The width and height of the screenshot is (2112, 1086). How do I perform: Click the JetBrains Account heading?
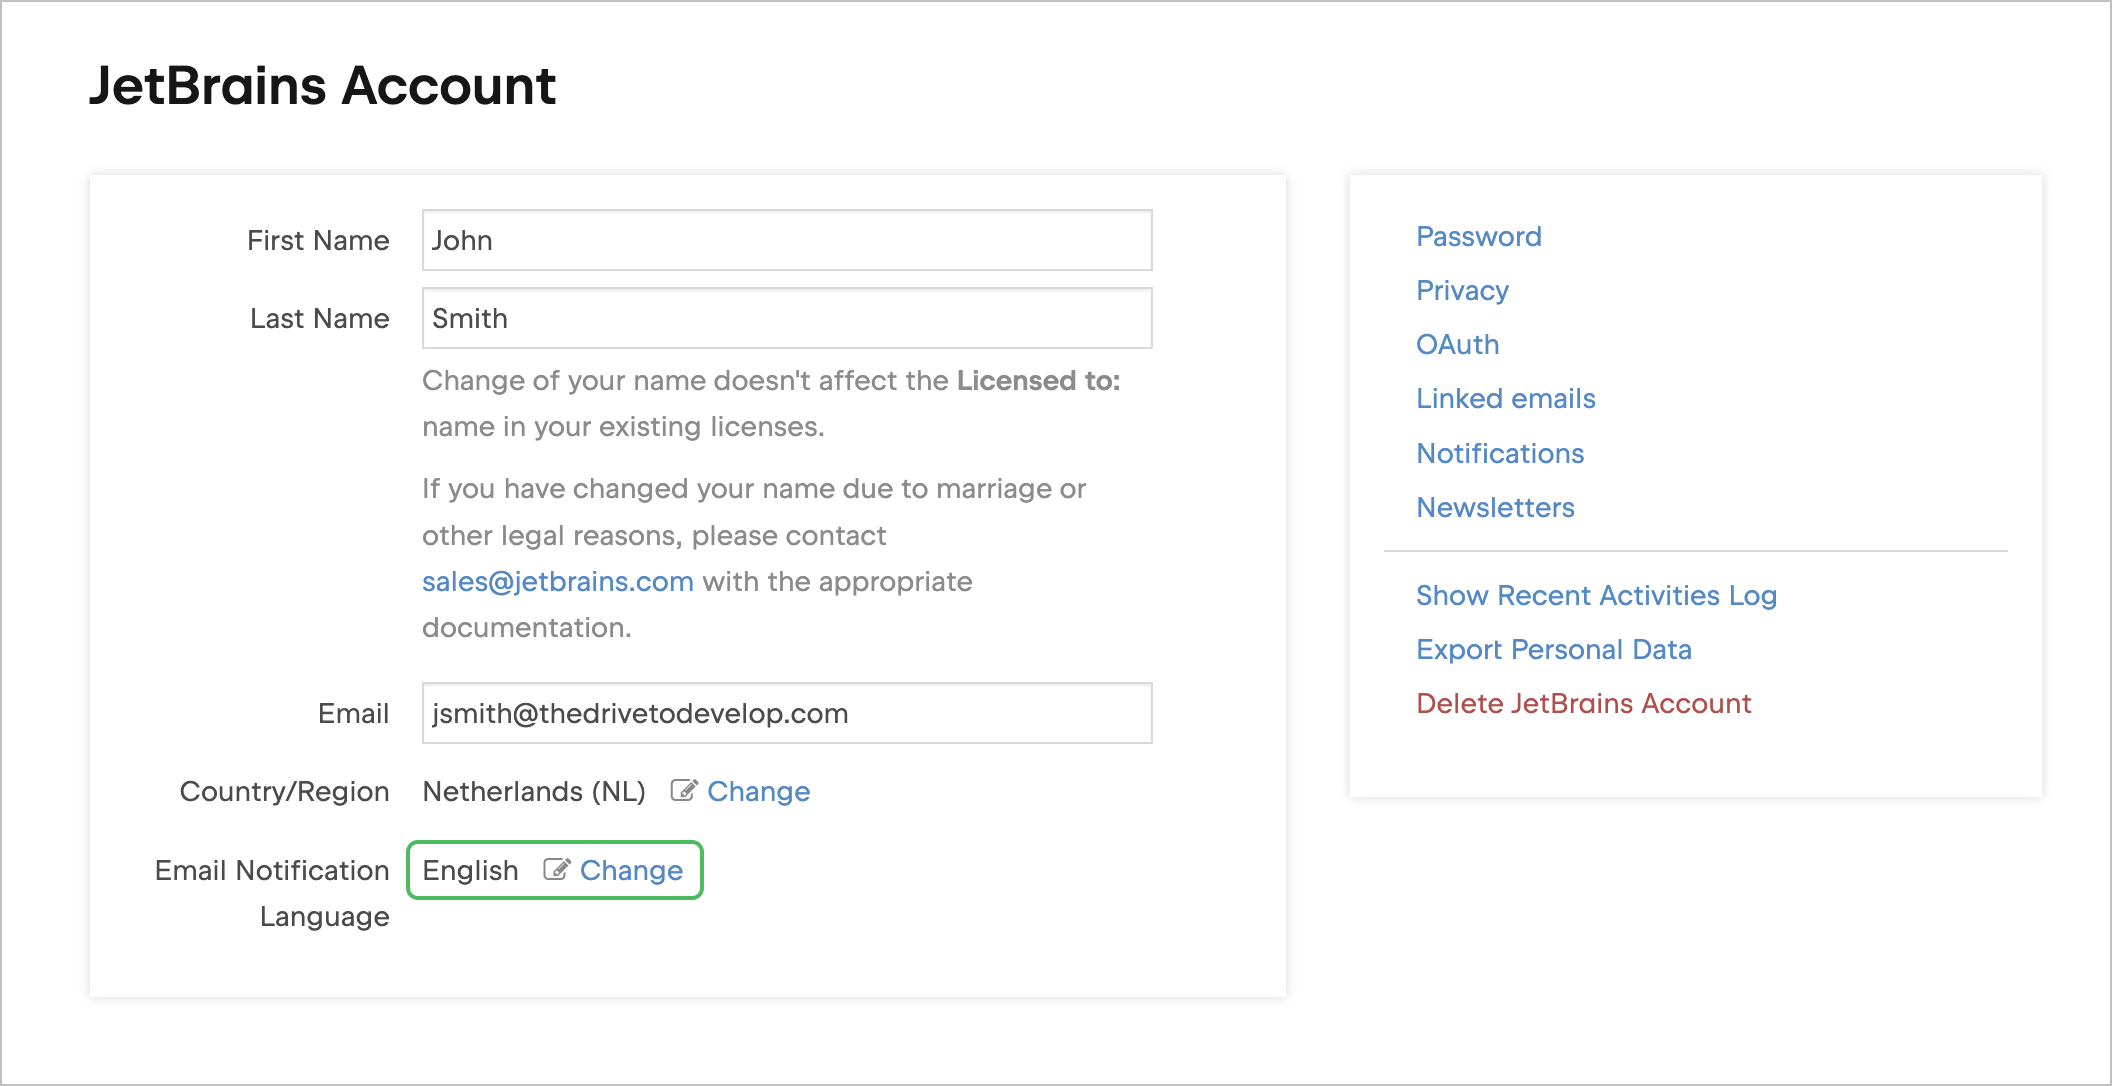[322, 86]
